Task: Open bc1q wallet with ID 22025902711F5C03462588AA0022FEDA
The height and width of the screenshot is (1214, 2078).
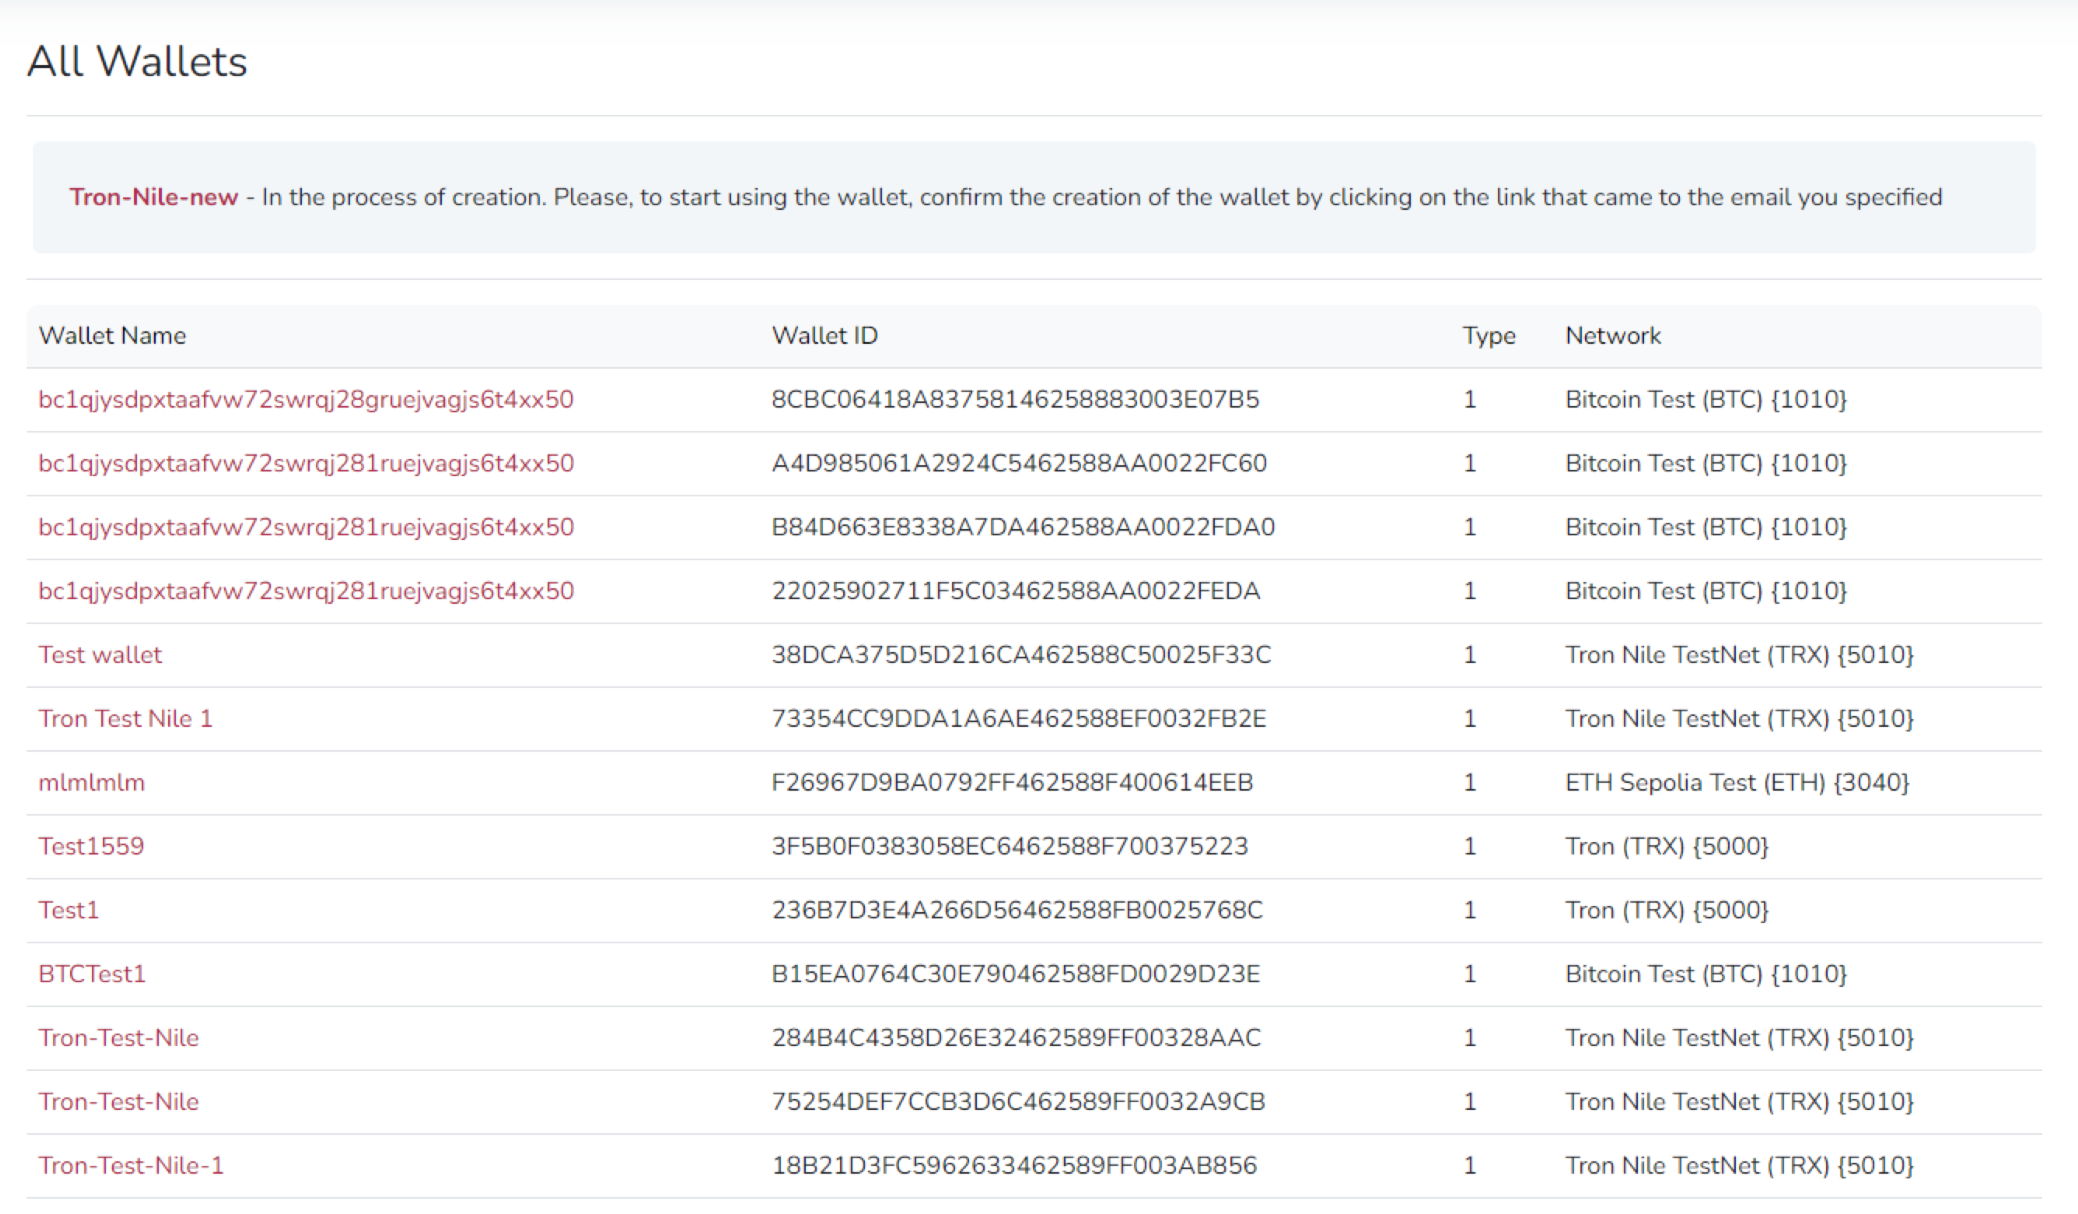Action: [x=306, y=591]
